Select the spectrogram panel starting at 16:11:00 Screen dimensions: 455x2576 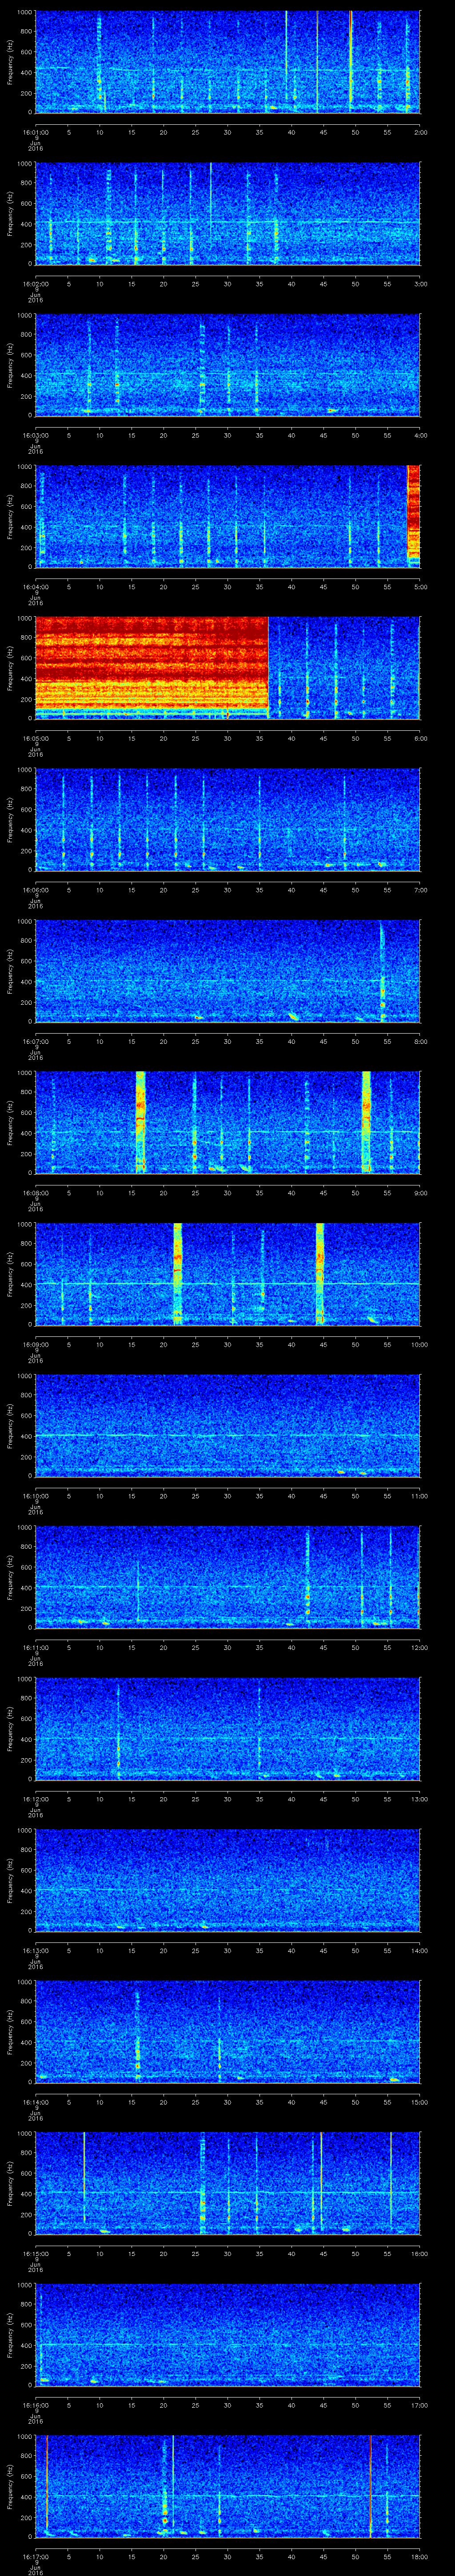coord(227,1577)
